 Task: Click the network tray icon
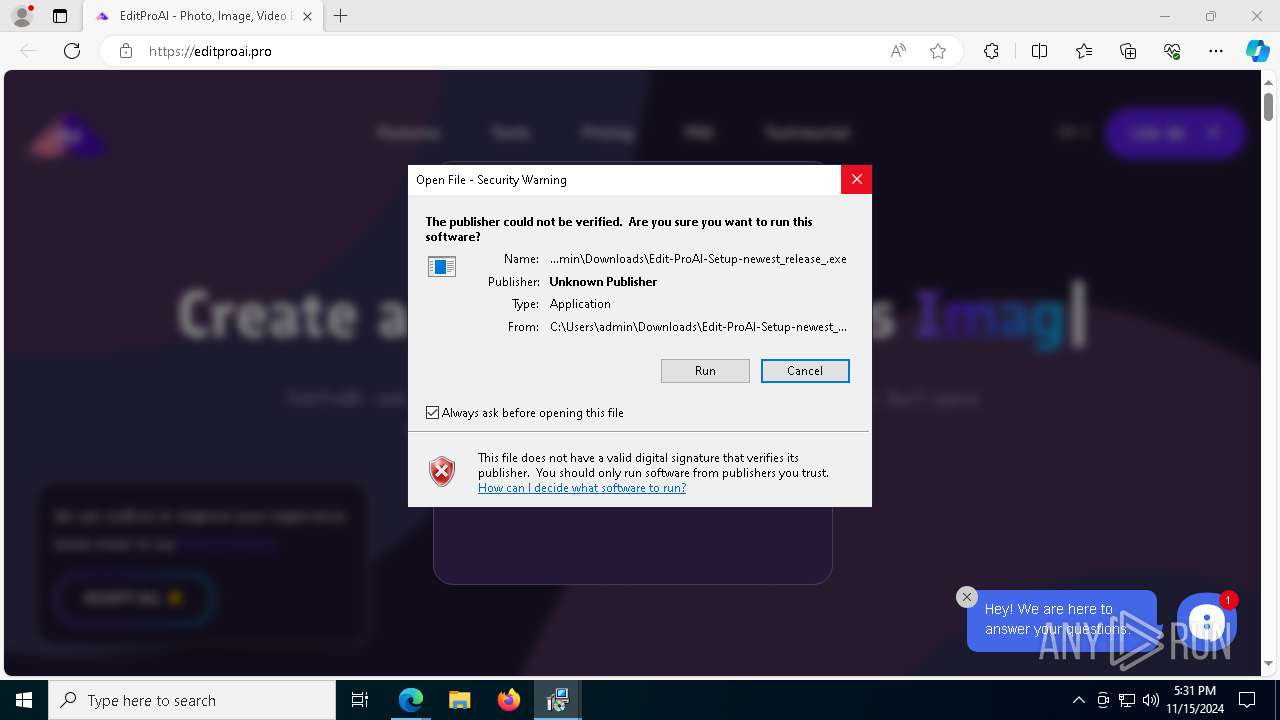(1127, 700)
